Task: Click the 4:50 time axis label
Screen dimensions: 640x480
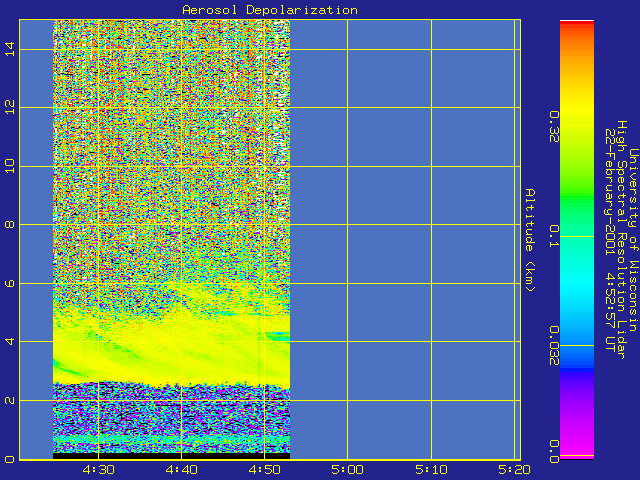Action: 264,469
